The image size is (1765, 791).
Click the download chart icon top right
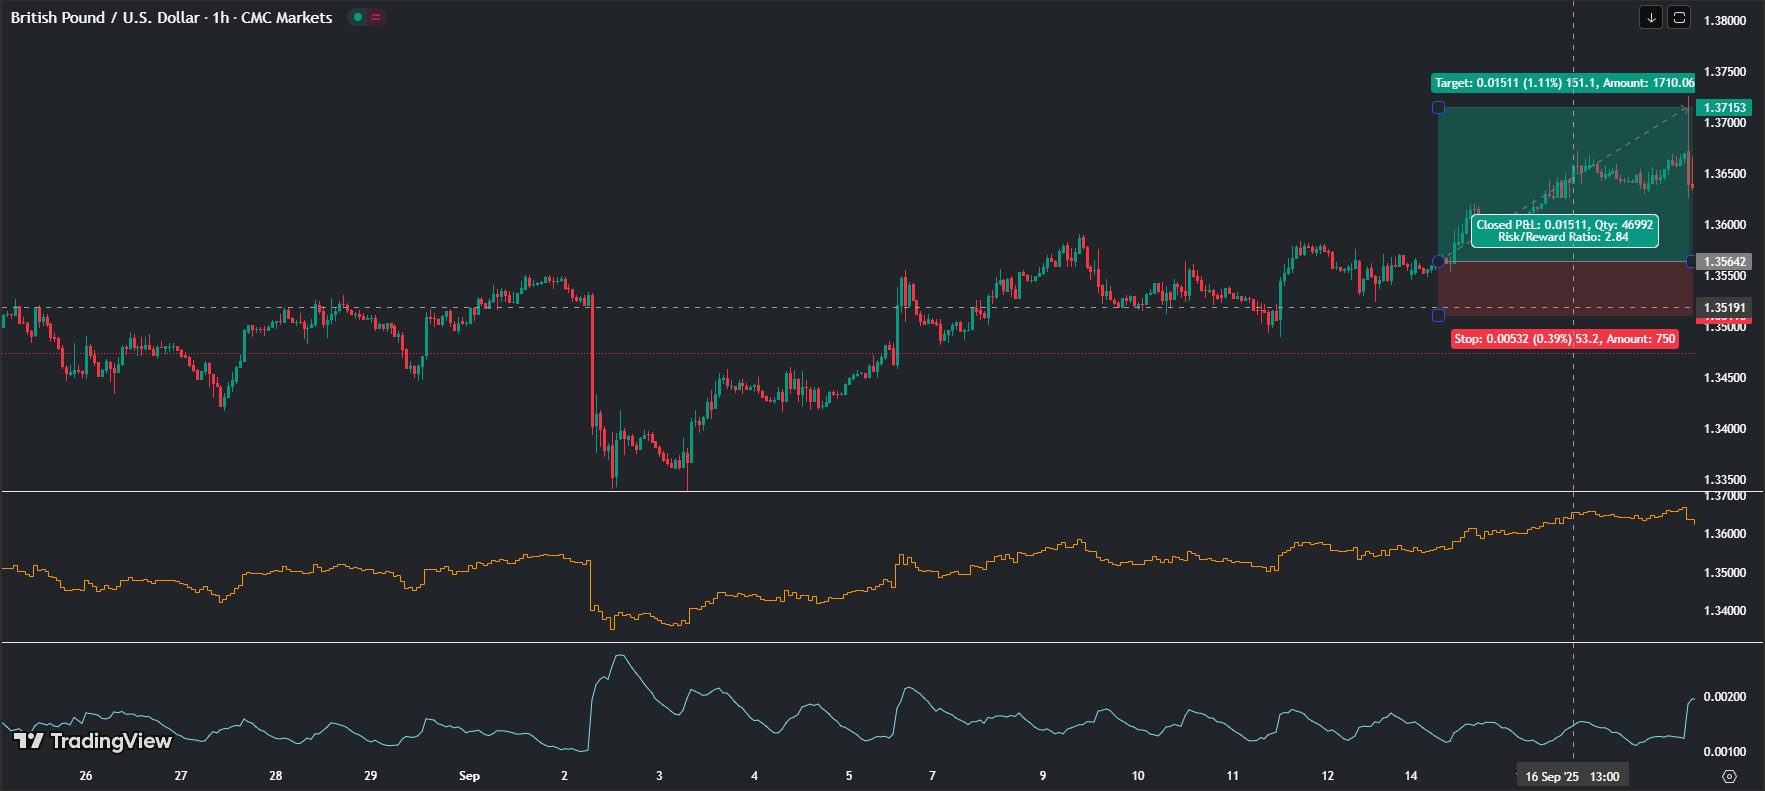point(1651,17)
